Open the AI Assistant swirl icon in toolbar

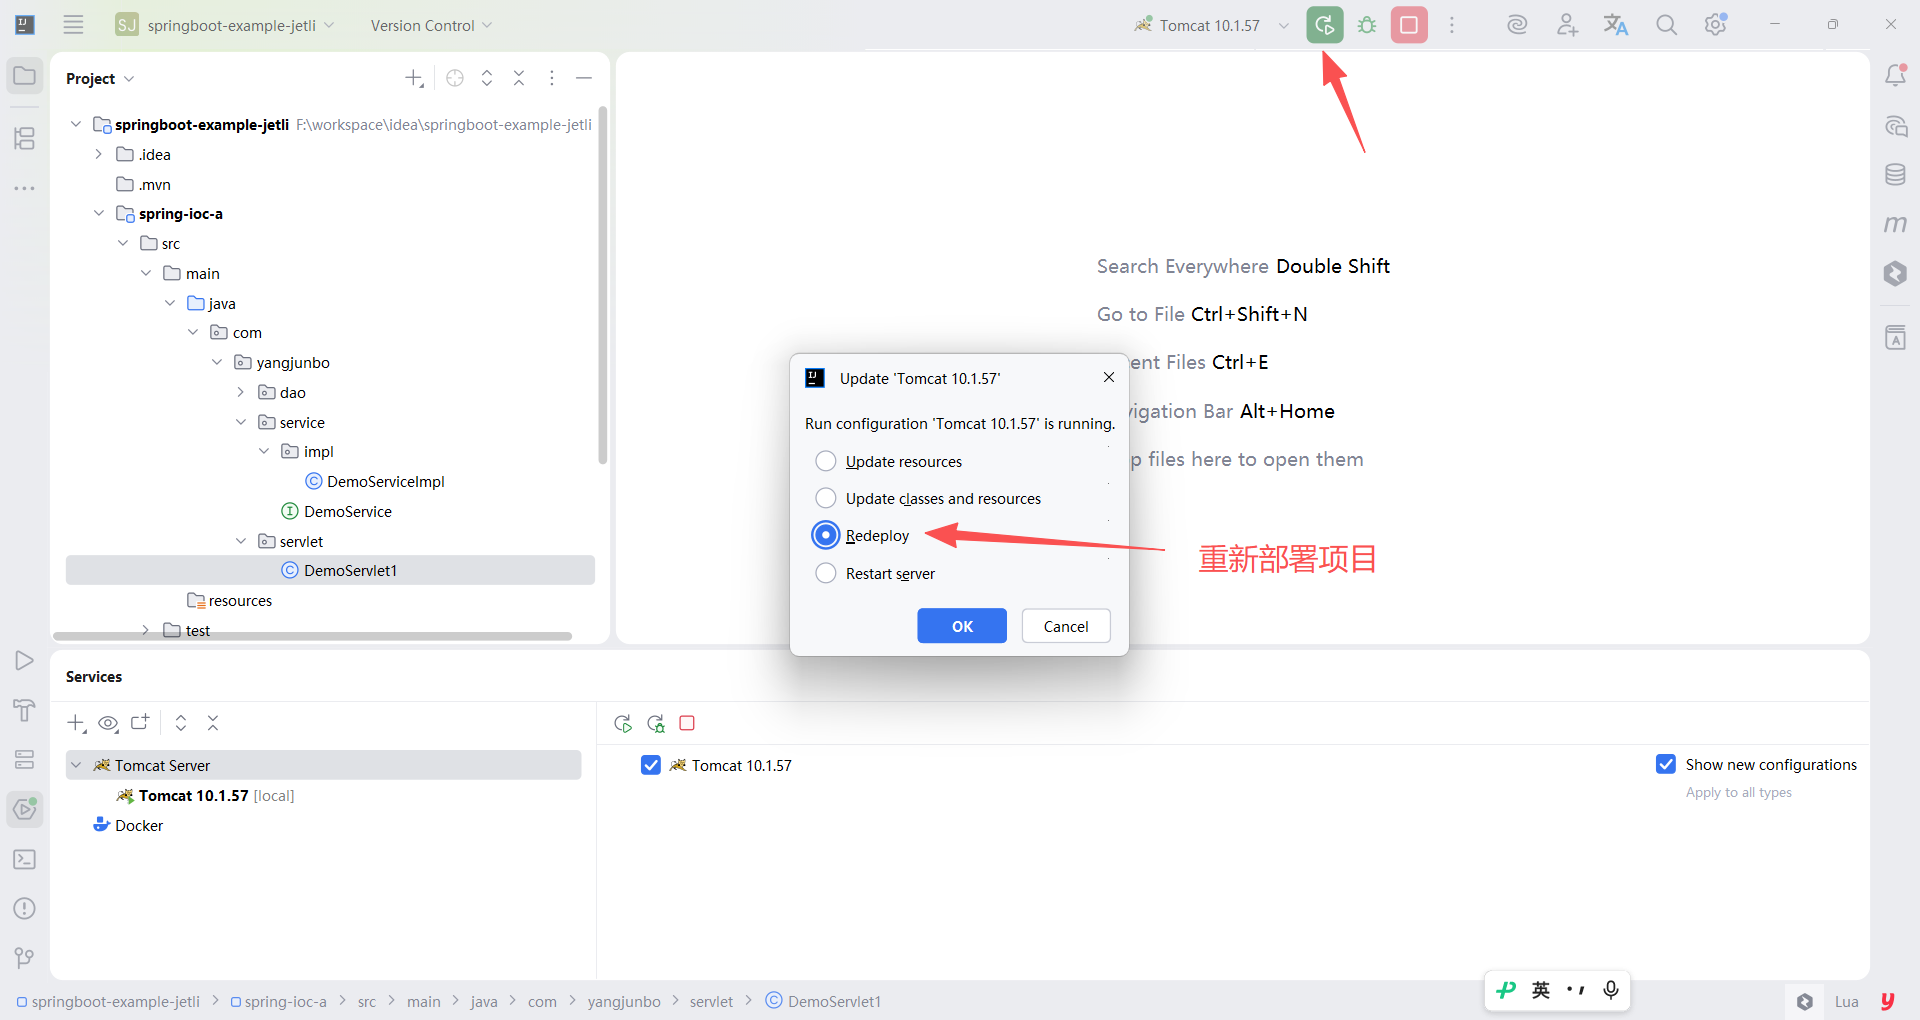click(1517, 25)
